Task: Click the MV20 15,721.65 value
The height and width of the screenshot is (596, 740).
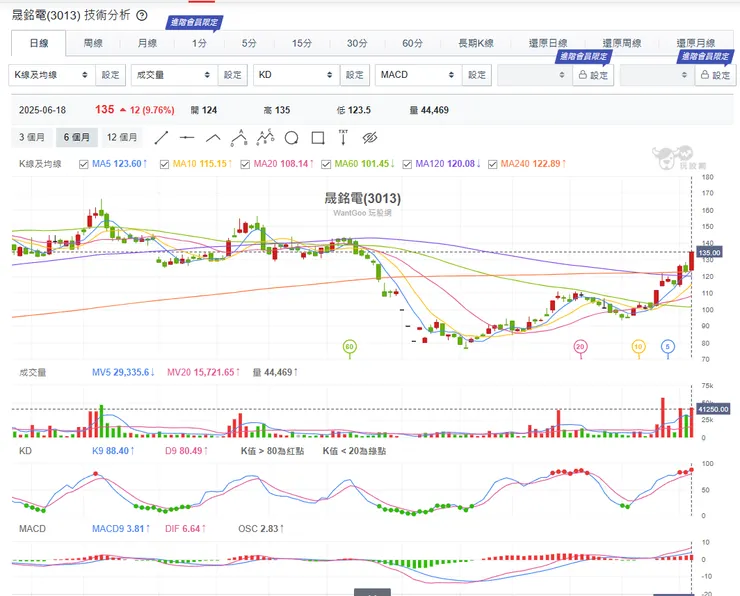Action: 204,372
